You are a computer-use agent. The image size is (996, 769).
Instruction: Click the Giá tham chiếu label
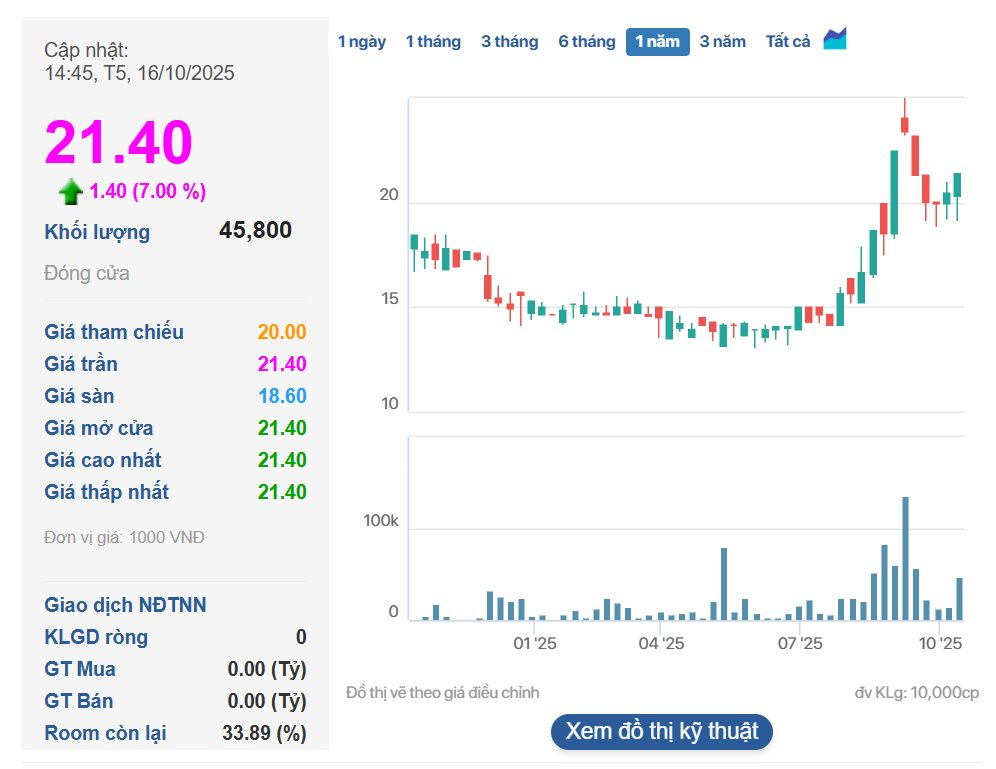[114, 332]
